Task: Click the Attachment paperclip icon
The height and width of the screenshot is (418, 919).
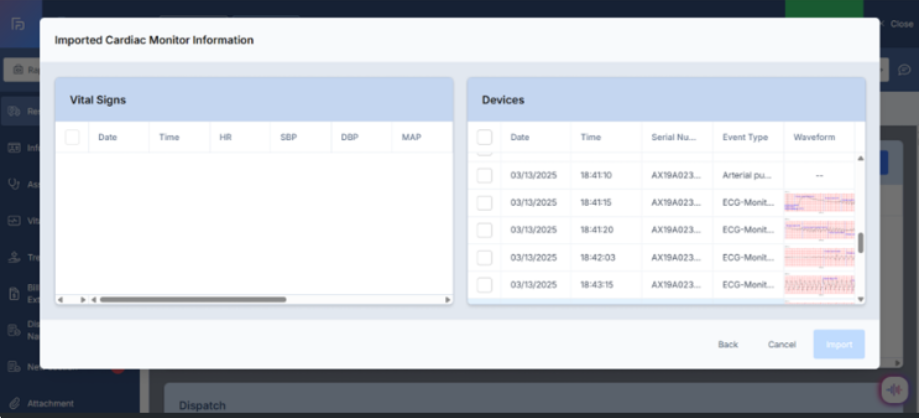Action: pyautogui.click(x=15, y=403)
